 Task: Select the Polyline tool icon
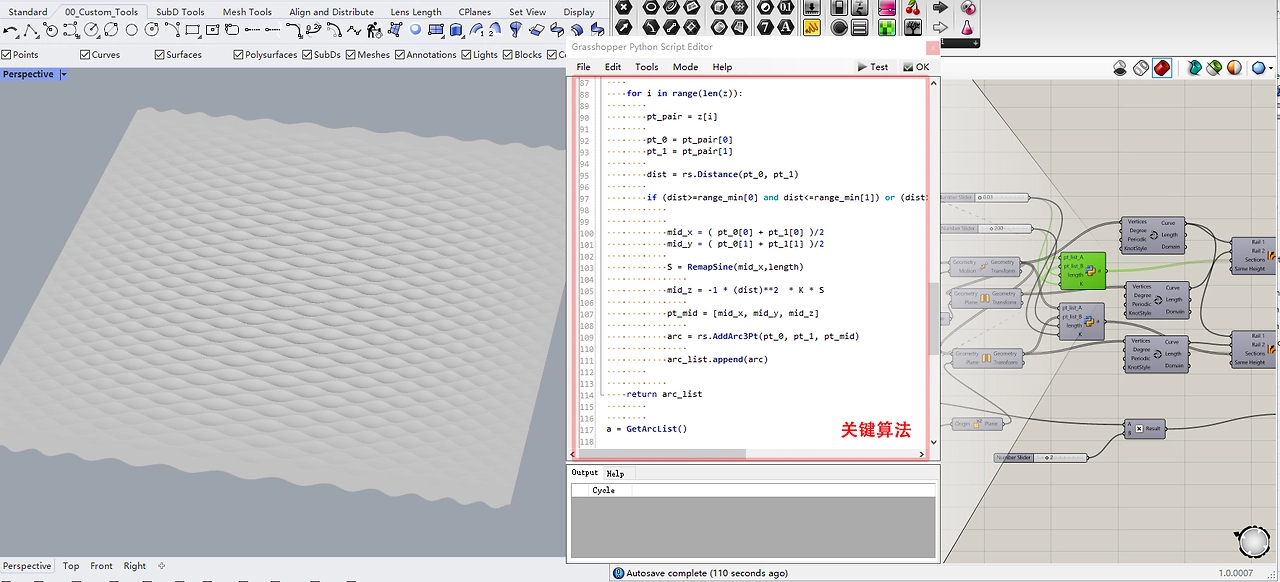click(x=30, y=31)
